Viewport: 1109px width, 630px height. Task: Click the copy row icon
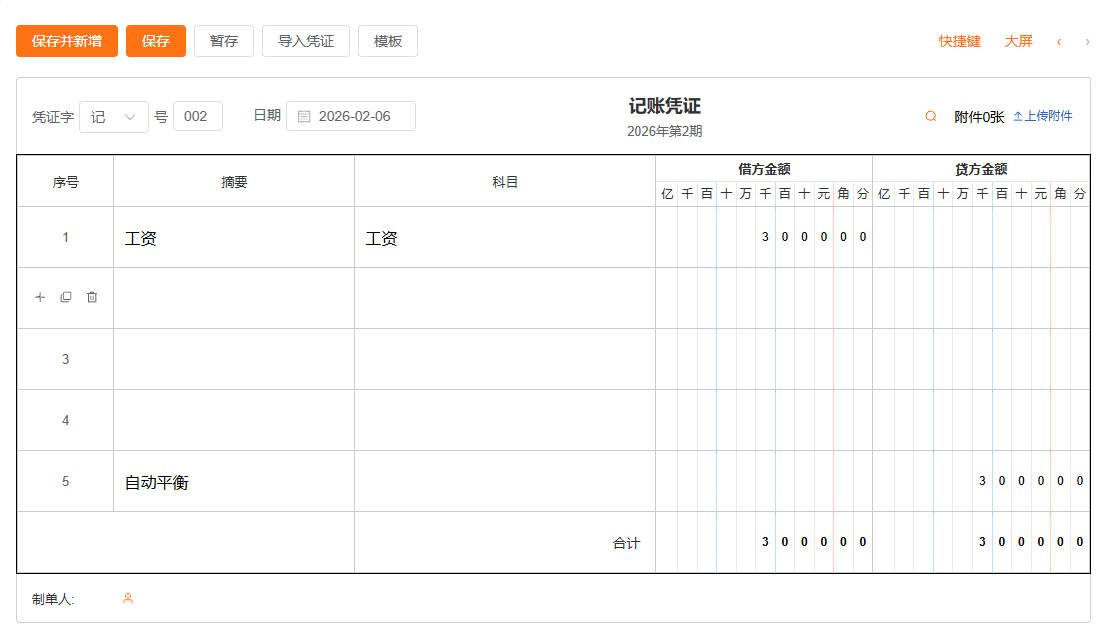coord(66,297)
